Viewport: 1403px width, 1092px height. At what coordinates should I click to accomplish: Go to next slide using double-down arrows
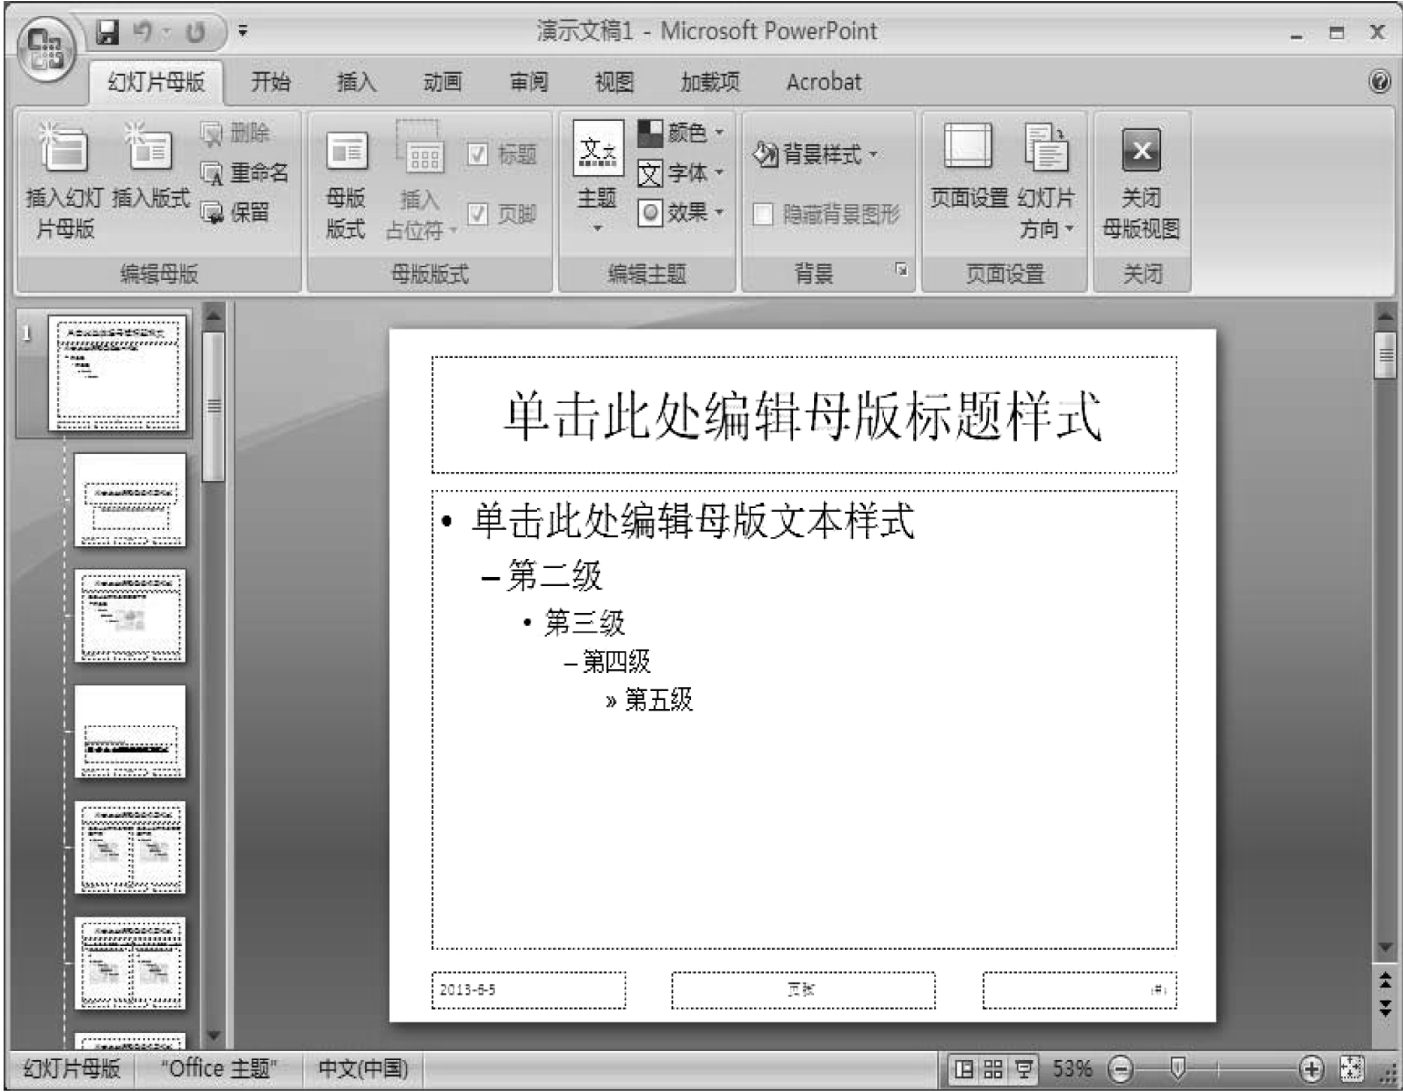tap(1385, 1008)
